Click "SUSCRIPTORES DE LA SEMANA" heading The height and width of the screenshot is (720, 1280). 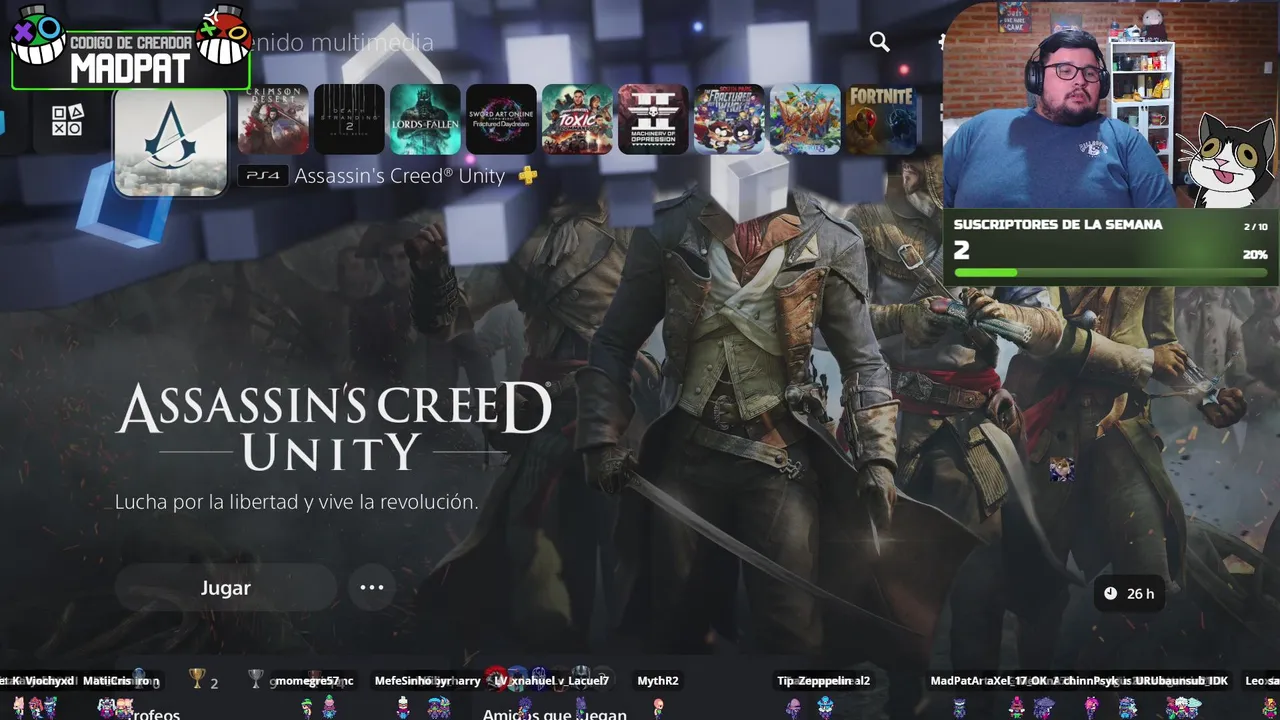[1058, 225]
